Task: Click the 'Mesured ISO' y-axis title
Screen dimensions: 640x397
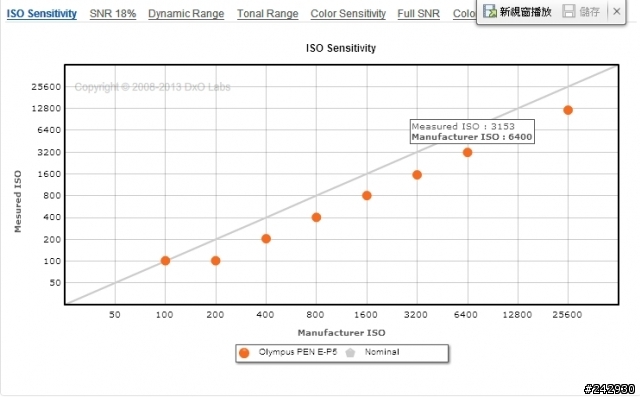Action: point(18,202)
